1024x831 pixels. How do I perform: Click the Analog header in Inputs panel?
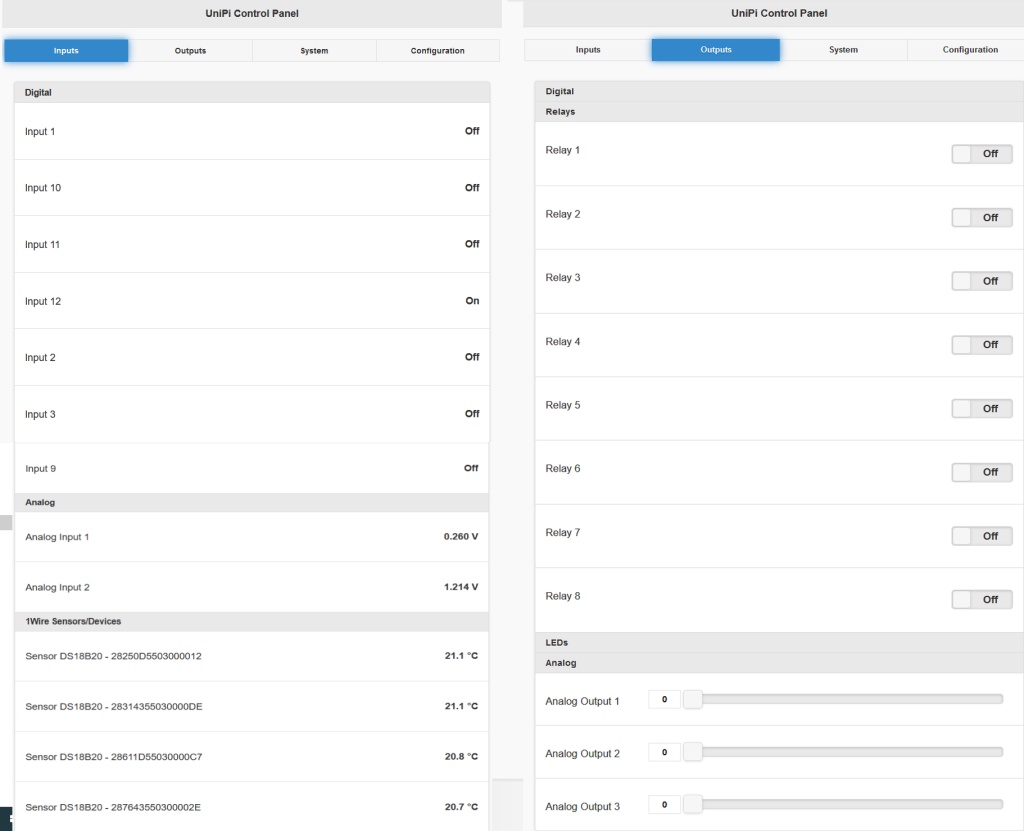(251, 502)
